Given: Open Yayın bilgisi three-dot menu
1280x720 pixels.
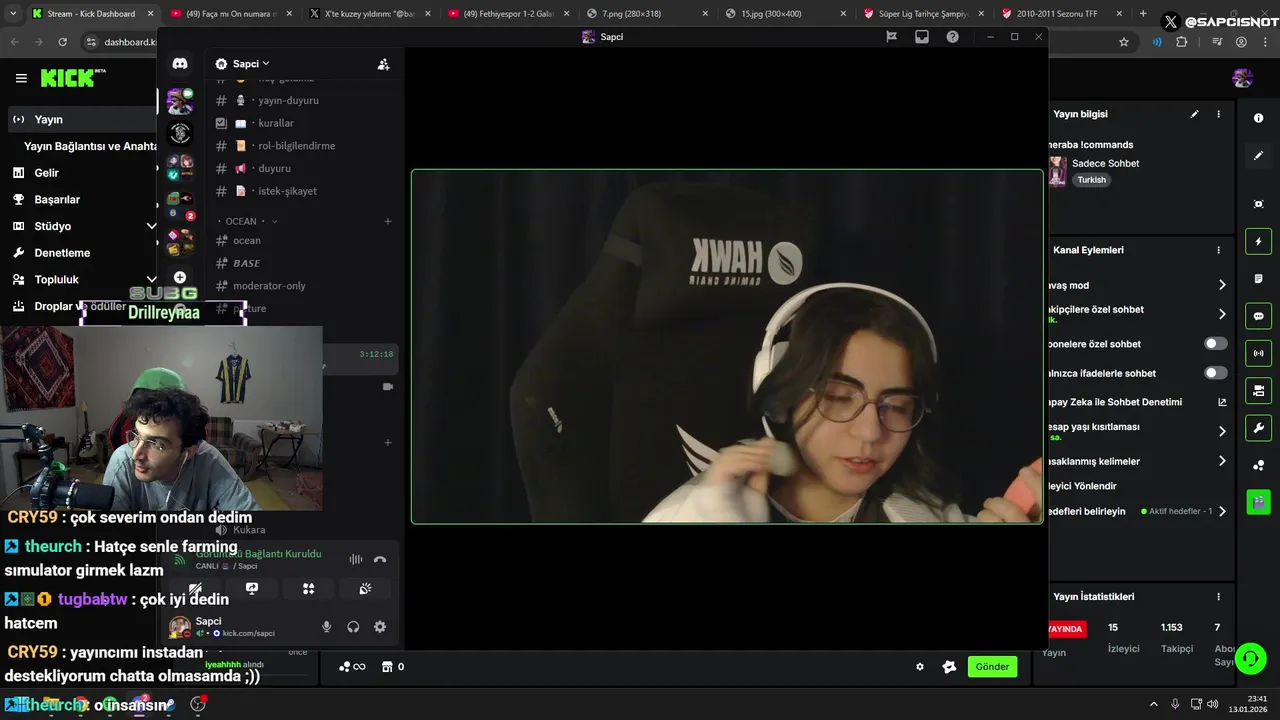Looking at the screenshot, I should point(1218,114).
